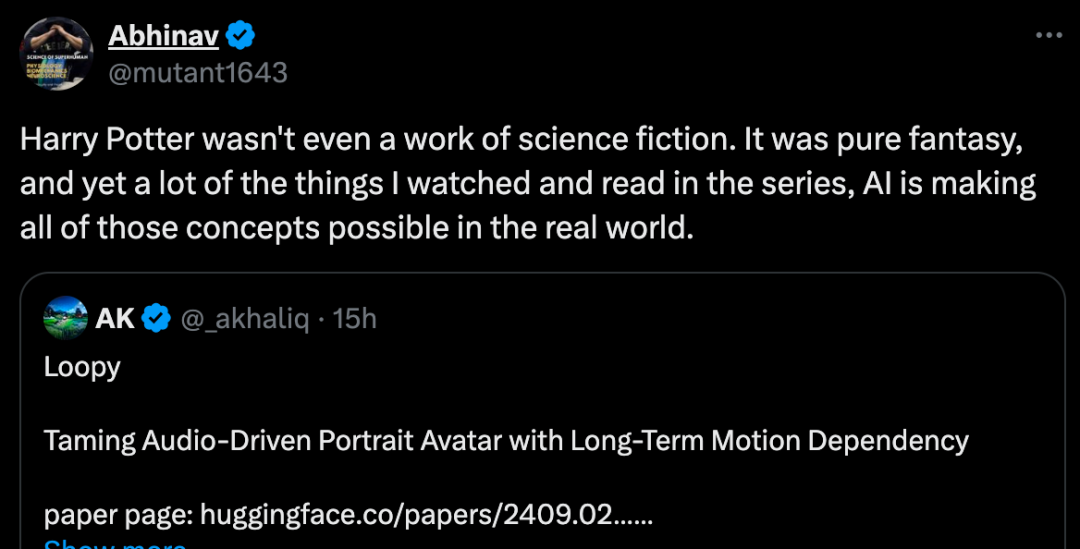Image resolution: width=1080 pixels, height=549 pixels.
Task: Open the @_akhaliq handle link
Action: click(x=245, y=318)
